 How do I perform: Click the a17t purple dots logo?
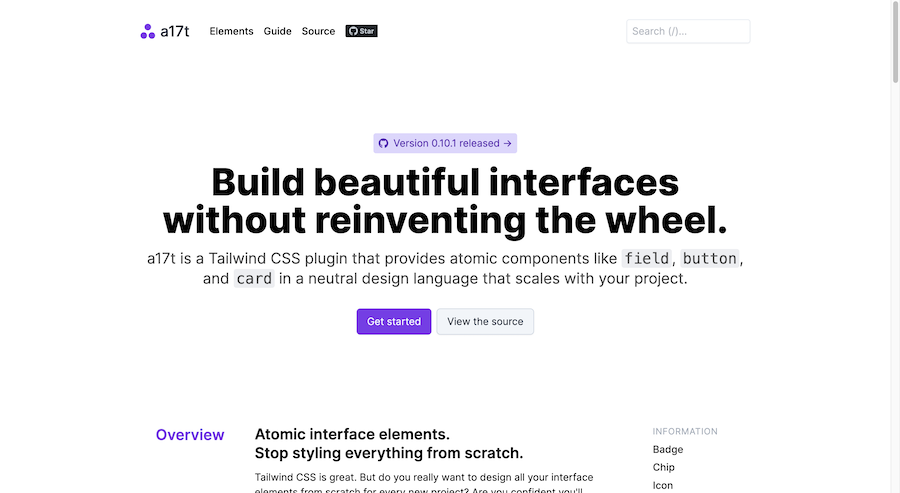148,31
